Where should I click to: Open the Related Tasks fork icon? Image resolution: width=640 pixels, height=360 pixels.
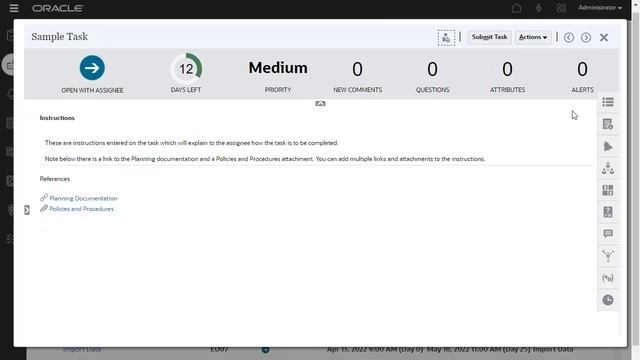[x=608, y=256]
